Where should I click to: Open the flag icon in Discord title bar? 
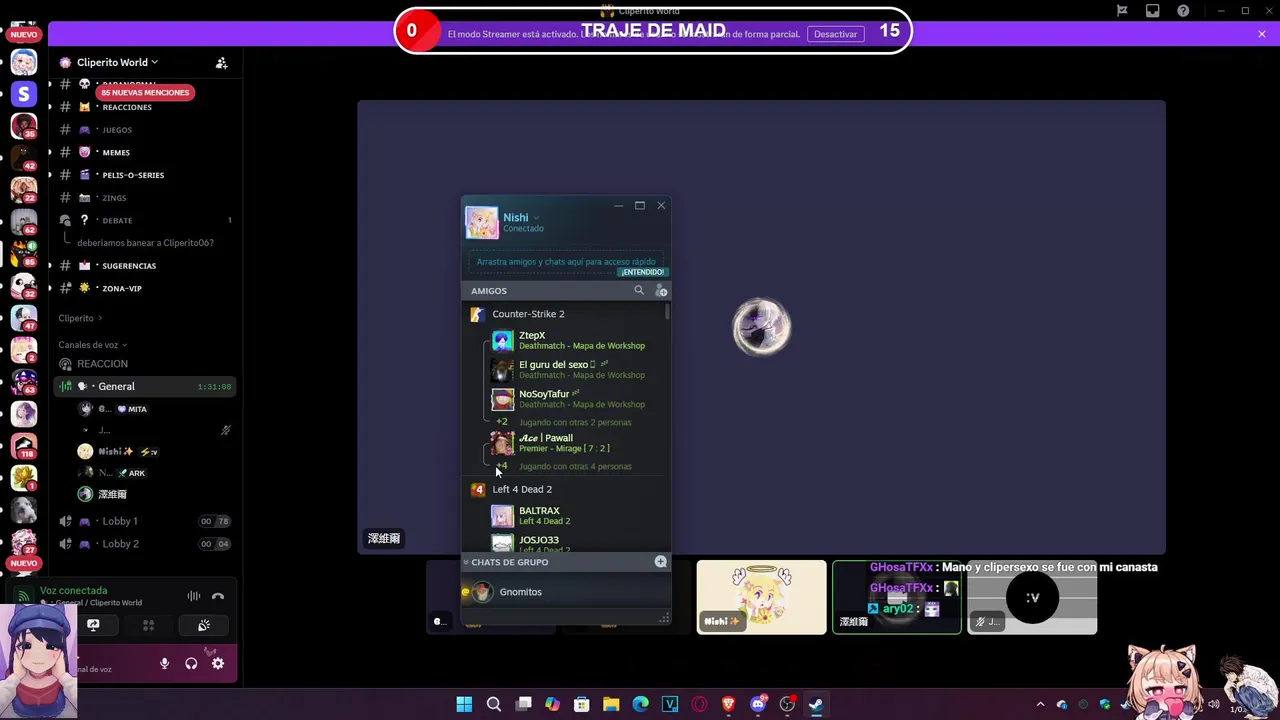point(1122,11)
